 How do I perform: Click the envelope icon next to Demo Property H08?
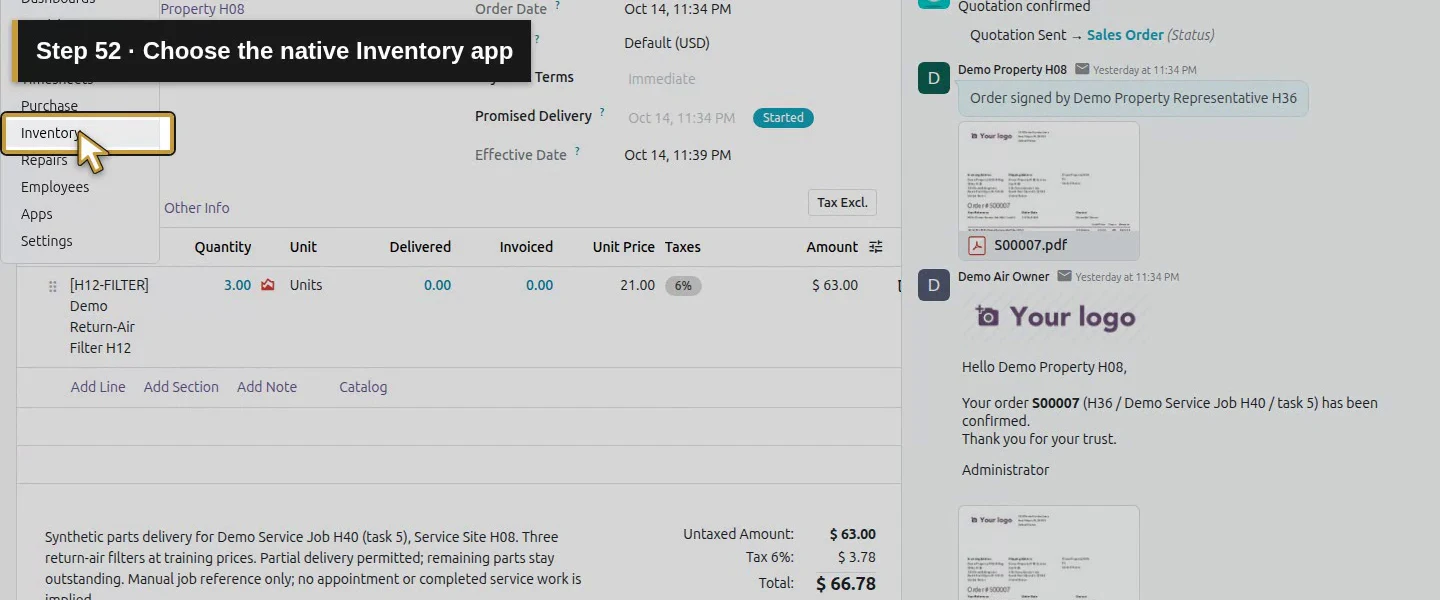[1082, 70]
